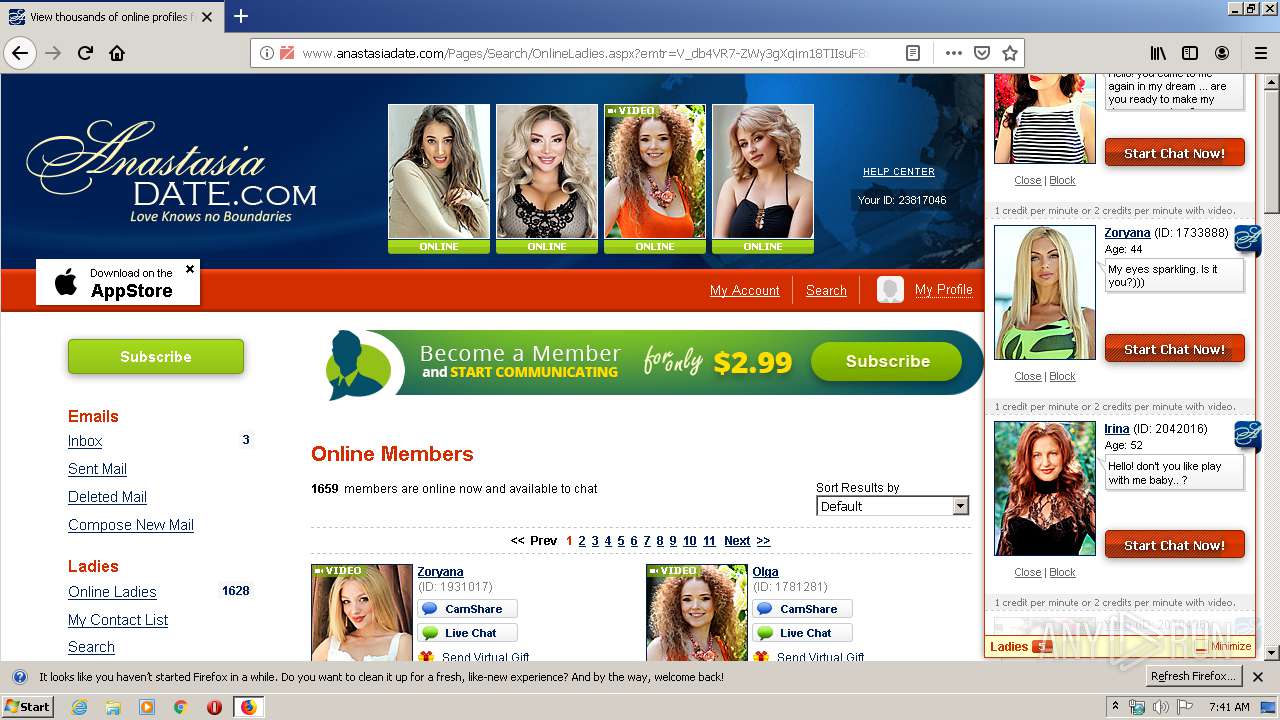Go to results page 11
This screenshot has width=1280, height=720.
tap(709, 541)
